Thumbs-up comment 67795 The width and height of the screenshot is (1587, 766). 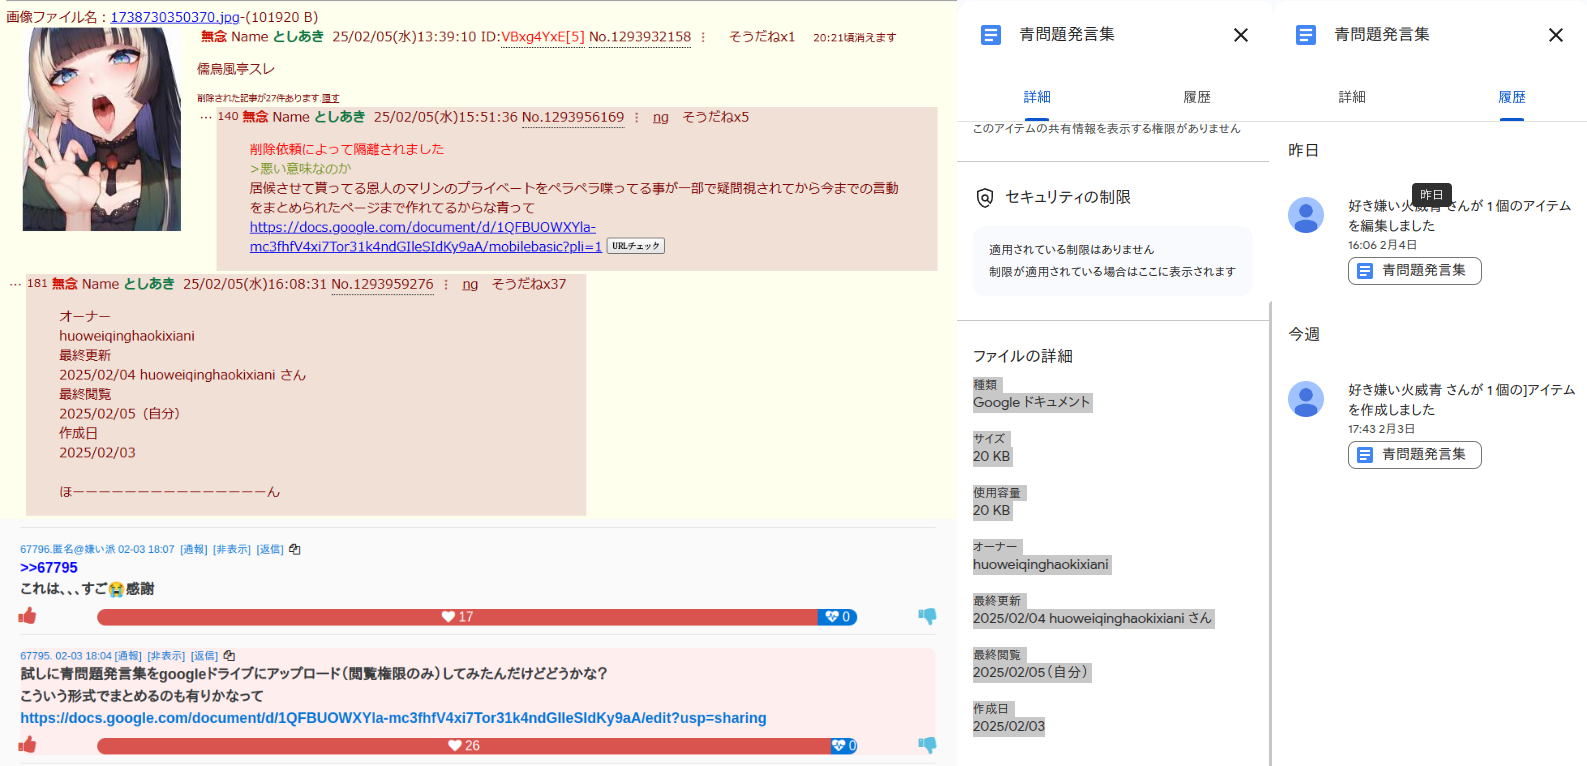[x=27, y=745]
